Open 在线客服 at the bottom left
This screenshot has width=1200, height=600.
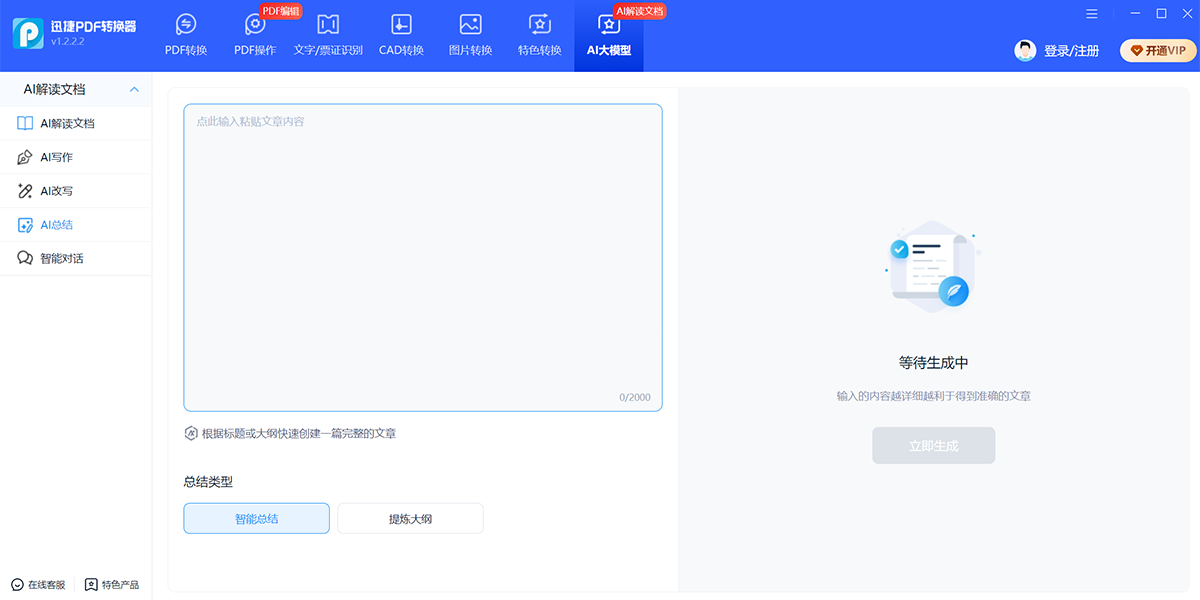coord(38,584)
